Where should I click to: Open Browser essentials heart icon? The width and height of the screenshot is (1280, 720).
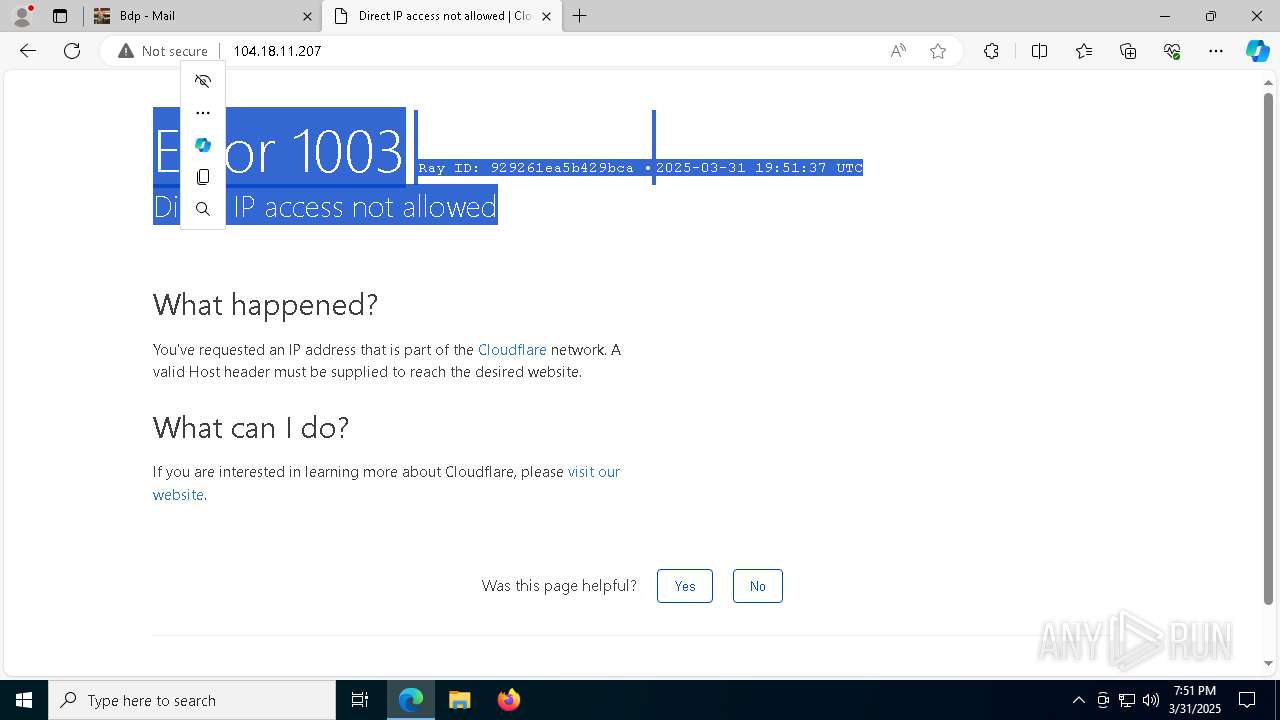click(x=1172, y=51)
